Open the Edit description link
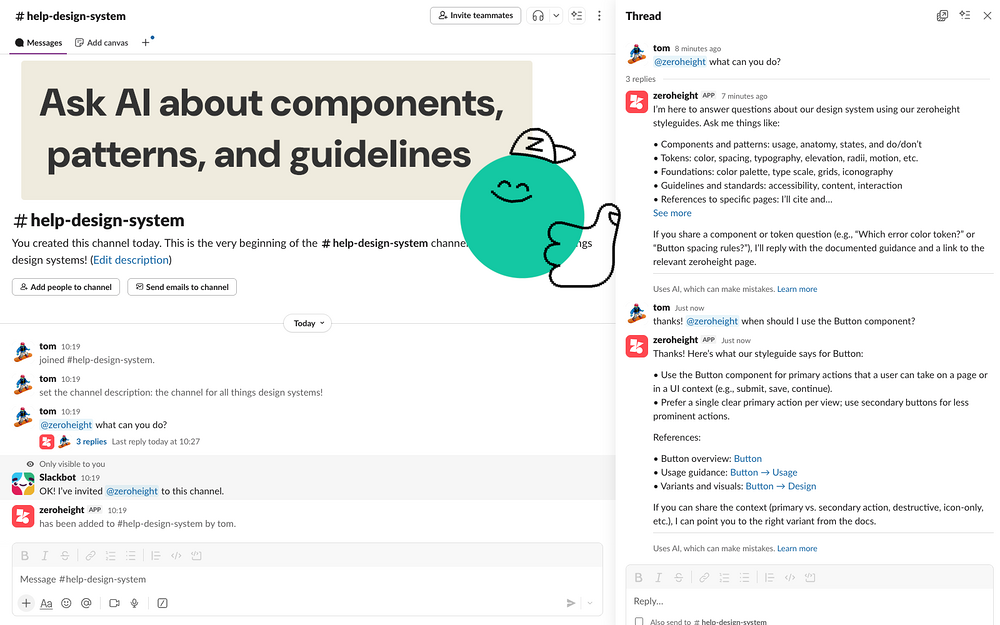The height and width of the screenshot is (625, 1000). click(131, 260)
